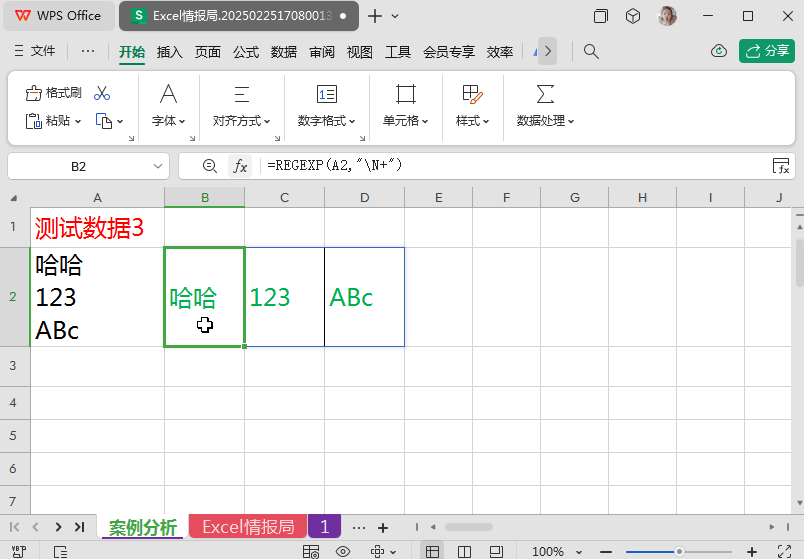The image size is (804, 559).
Task: Click the fx insert function icon
Action: (240, 166)
